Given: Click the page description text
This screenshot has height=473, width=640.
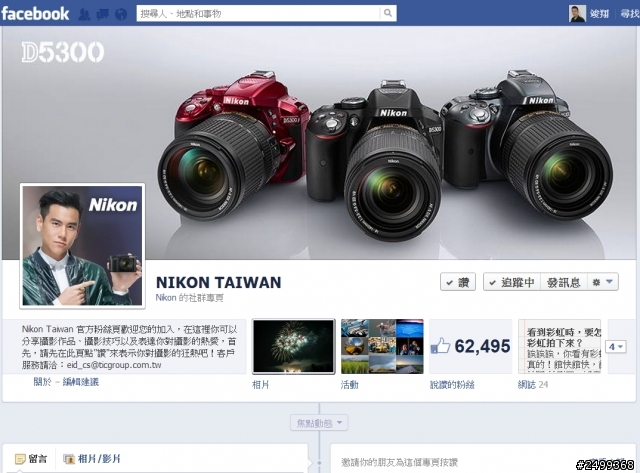Looking at the screenshot, I should coord(129,347).
